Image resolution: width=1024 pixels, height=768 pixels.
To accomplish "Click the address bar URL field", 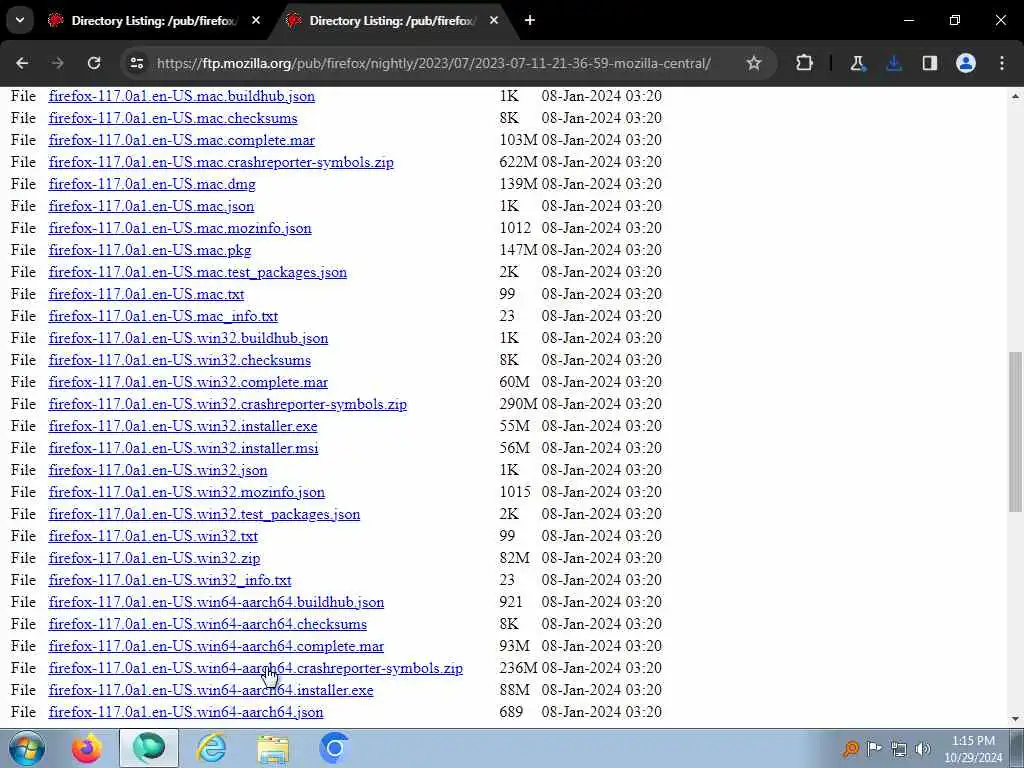I will 434,63.
